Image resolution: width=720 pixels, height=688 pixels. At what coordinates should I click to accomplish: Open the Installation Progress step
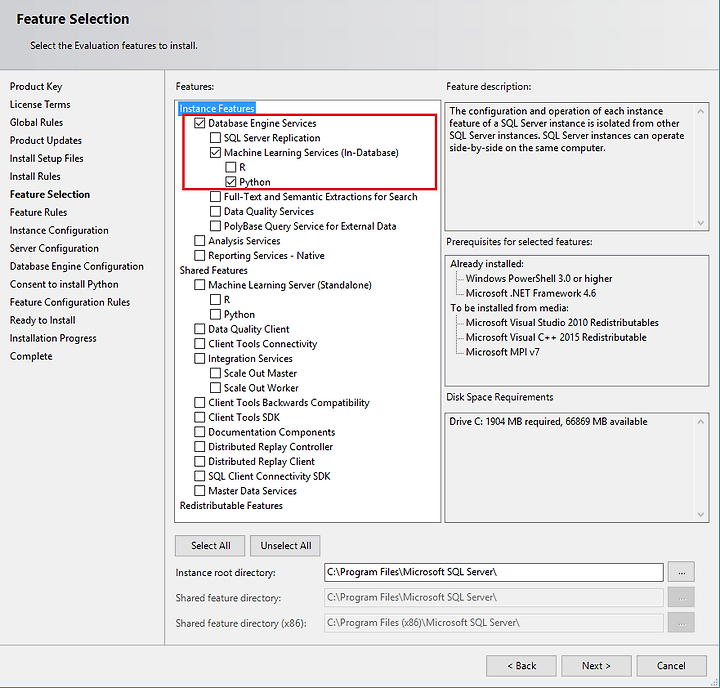[53, 338]
